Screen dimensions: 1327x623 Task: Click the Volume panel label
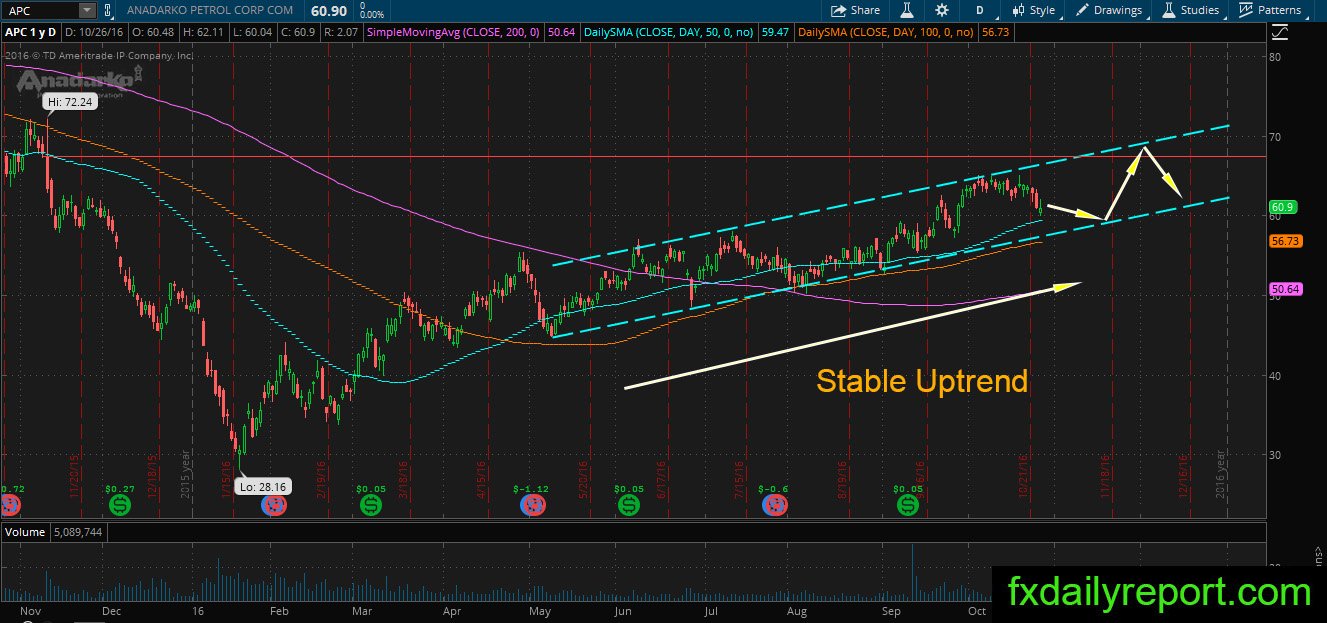(x=24, y=533)
